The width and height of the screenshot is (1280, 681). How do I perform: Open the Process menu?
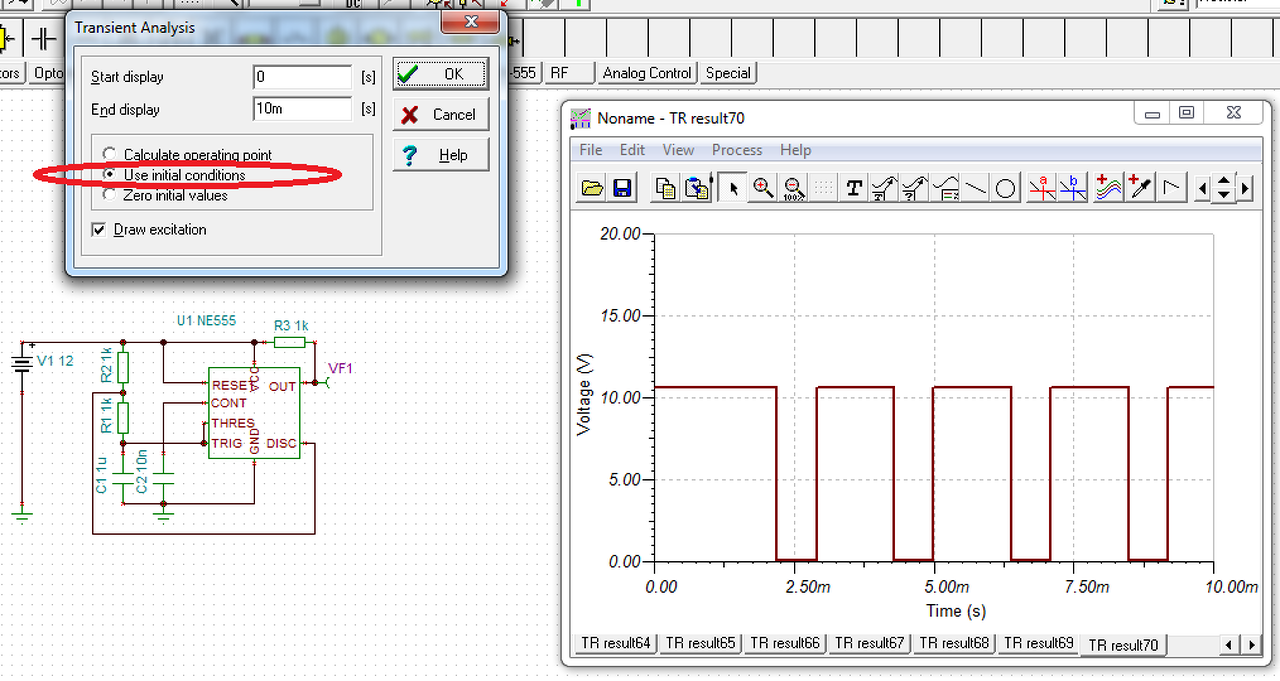coord(737,150)
